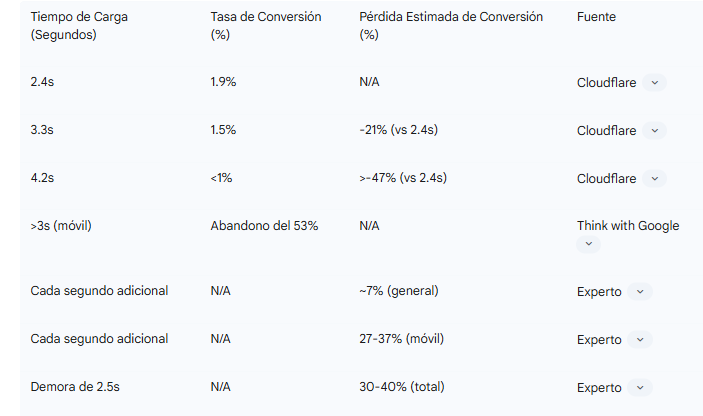Click the Fuente column header

point(596,18)
